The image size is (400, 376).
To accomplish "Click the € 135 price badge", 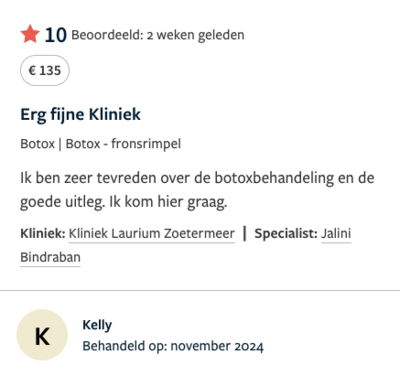I will pyautogui.click(x=45, y=70).
